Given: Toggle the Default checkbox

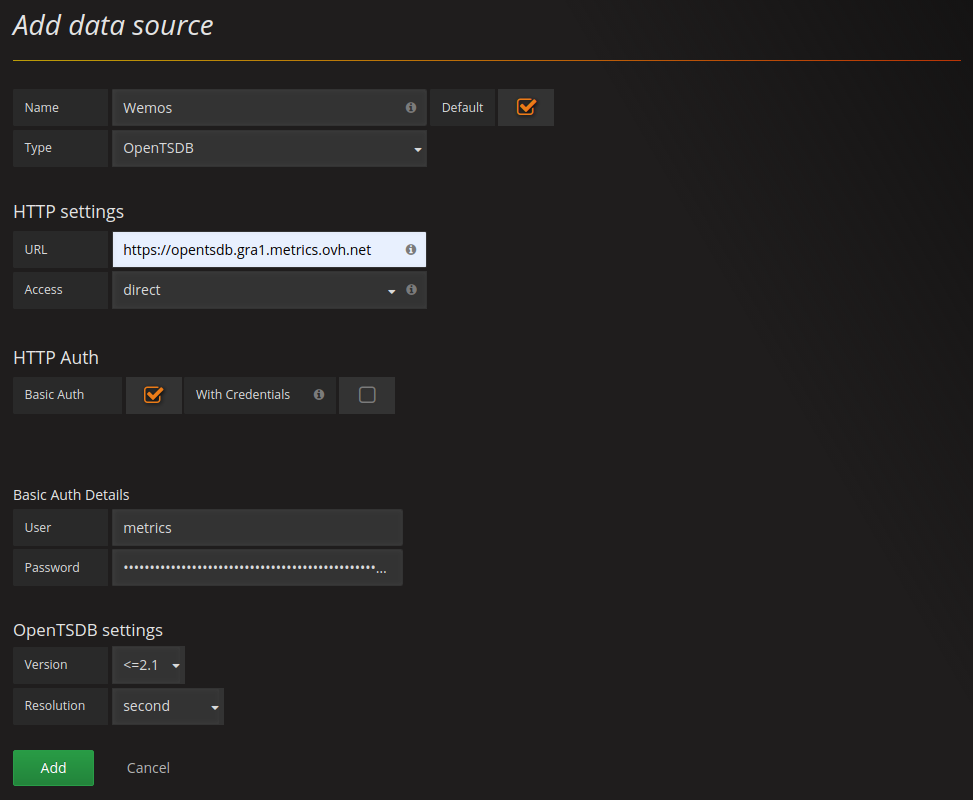Looking at the screenshot, I should tap(526, 107).
